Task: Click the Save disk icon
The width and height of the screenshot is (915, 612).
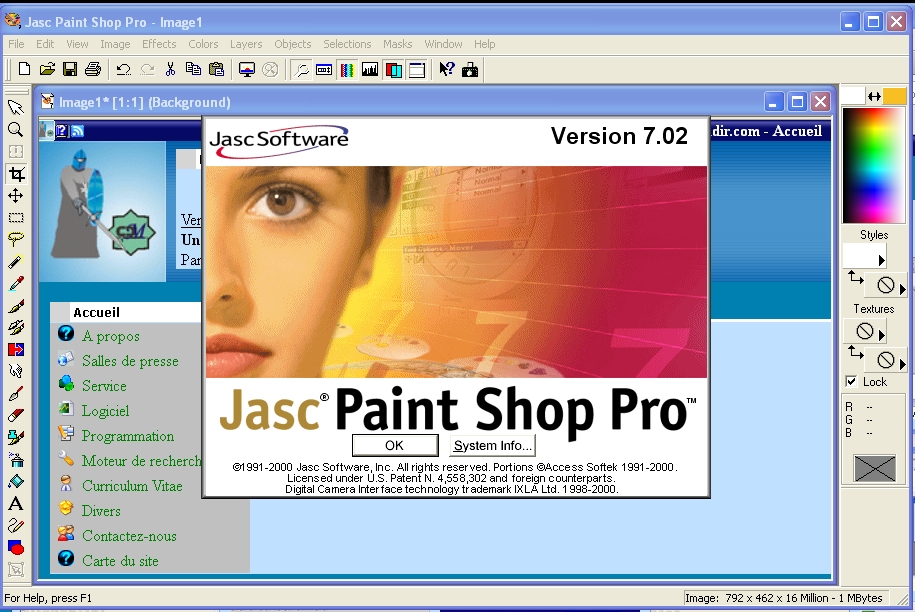Action: coord(70,69)
